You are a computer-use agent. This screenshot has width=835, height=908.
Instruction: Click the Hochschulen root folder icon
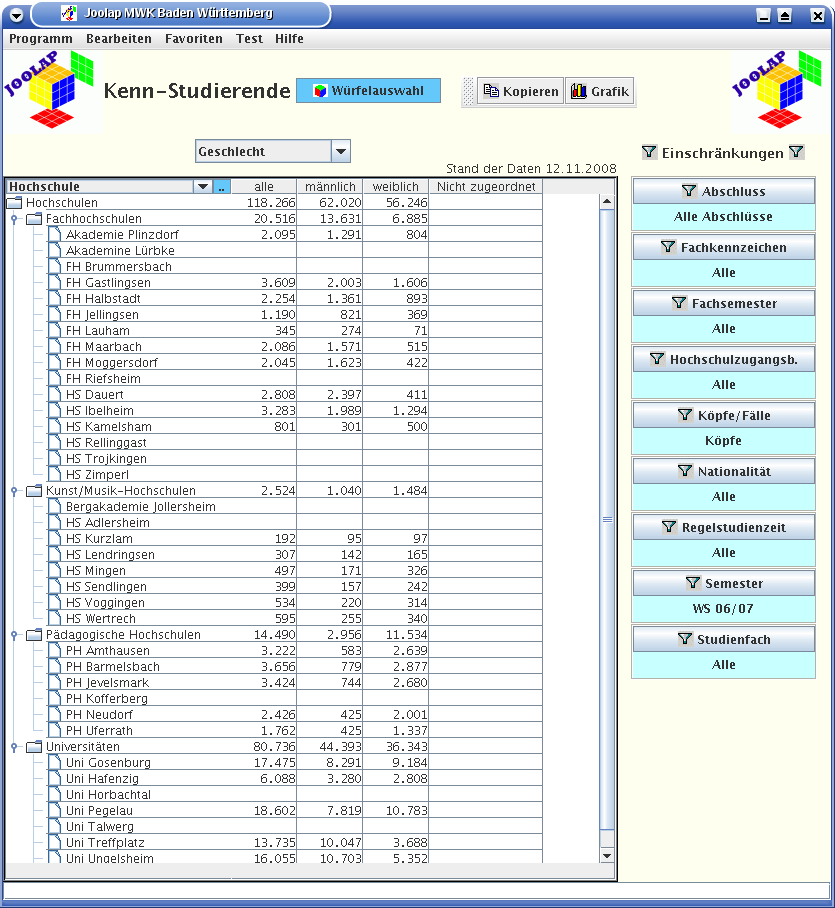pos(14,203)
